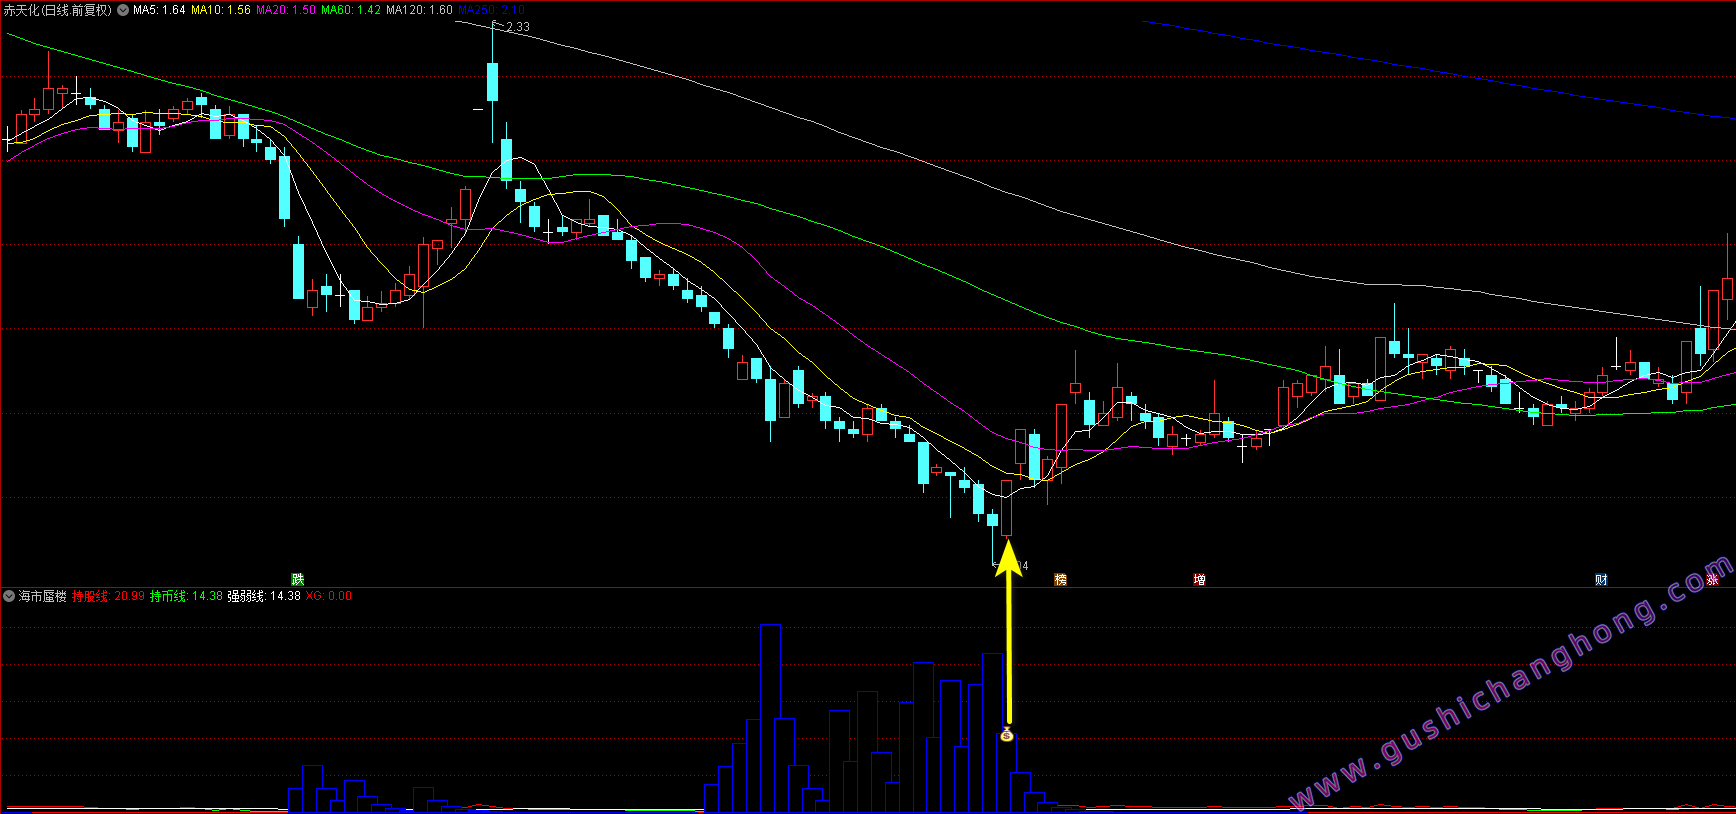Click the 海市蜃楼 indicator name
1736x814 pixels.
[x=43, y=596]
